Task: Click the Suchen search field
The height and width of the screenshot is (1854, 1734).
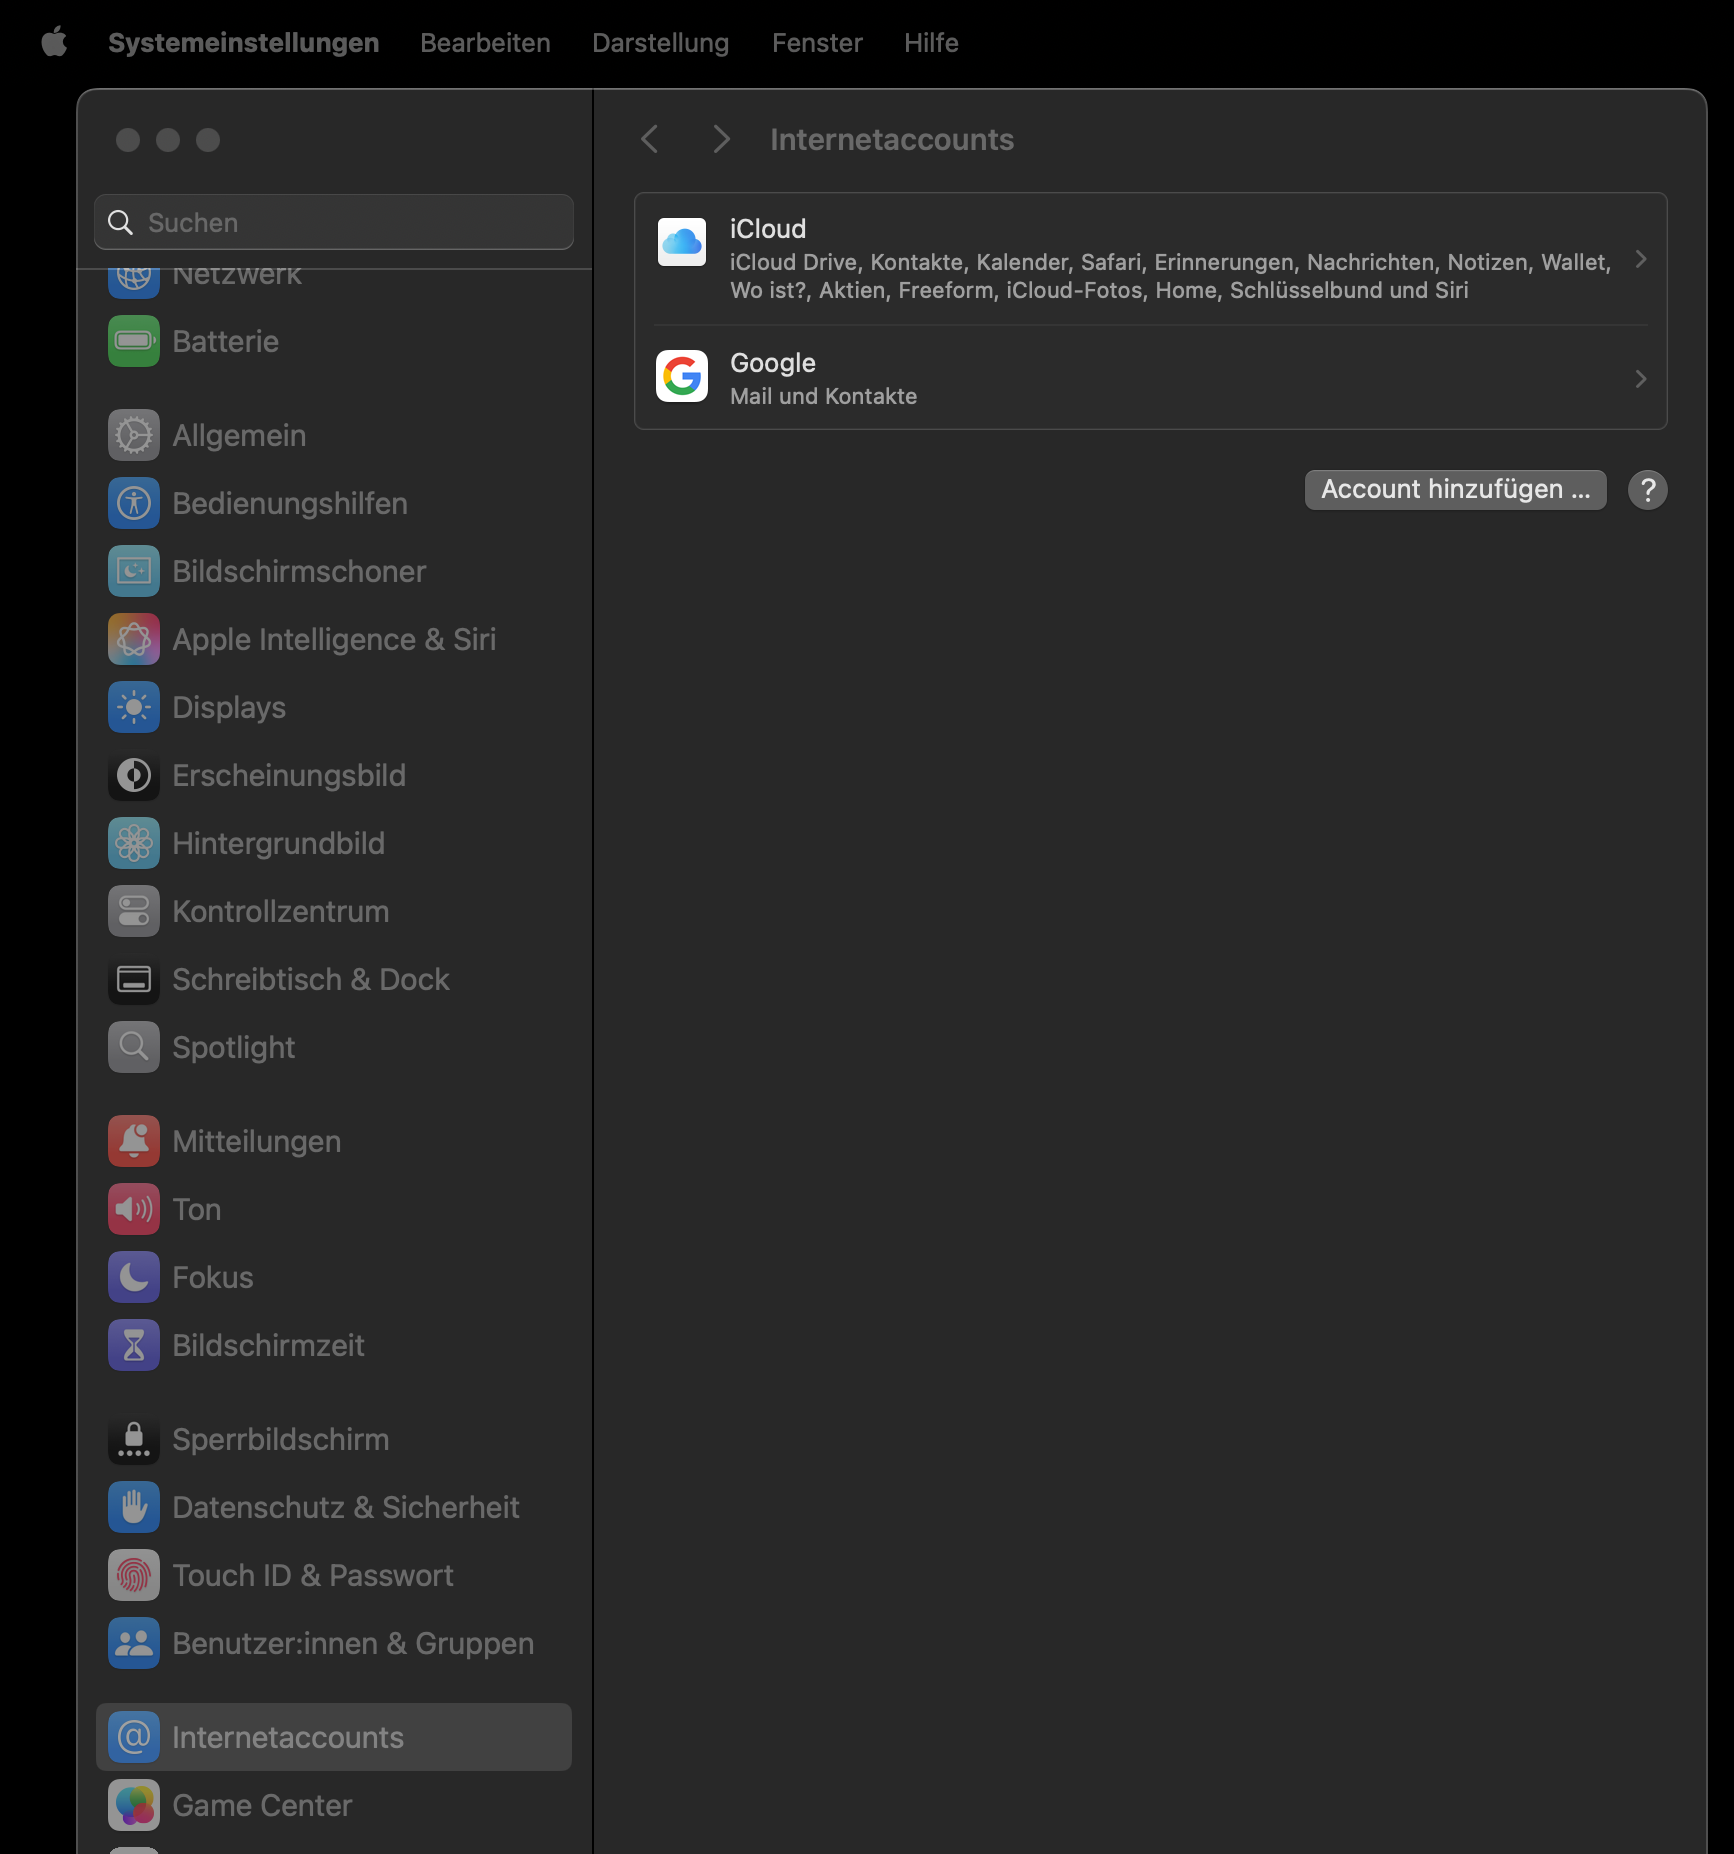Action: pos(334,222)
